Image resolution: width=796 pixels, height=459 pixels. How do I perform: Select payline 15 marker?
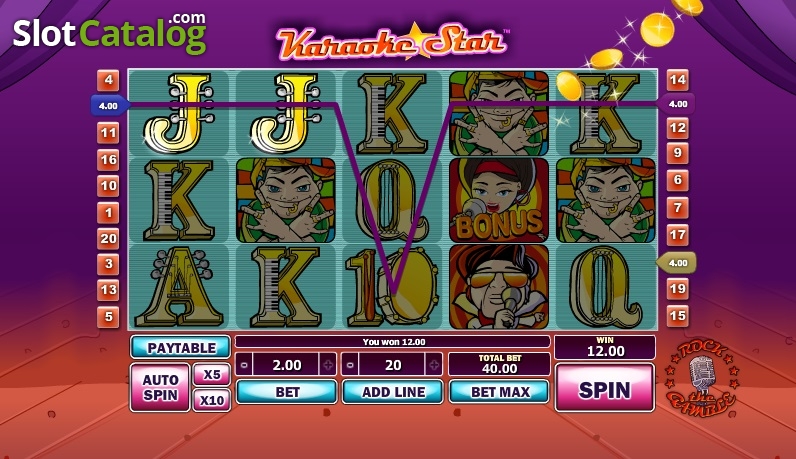click(678, 315)
